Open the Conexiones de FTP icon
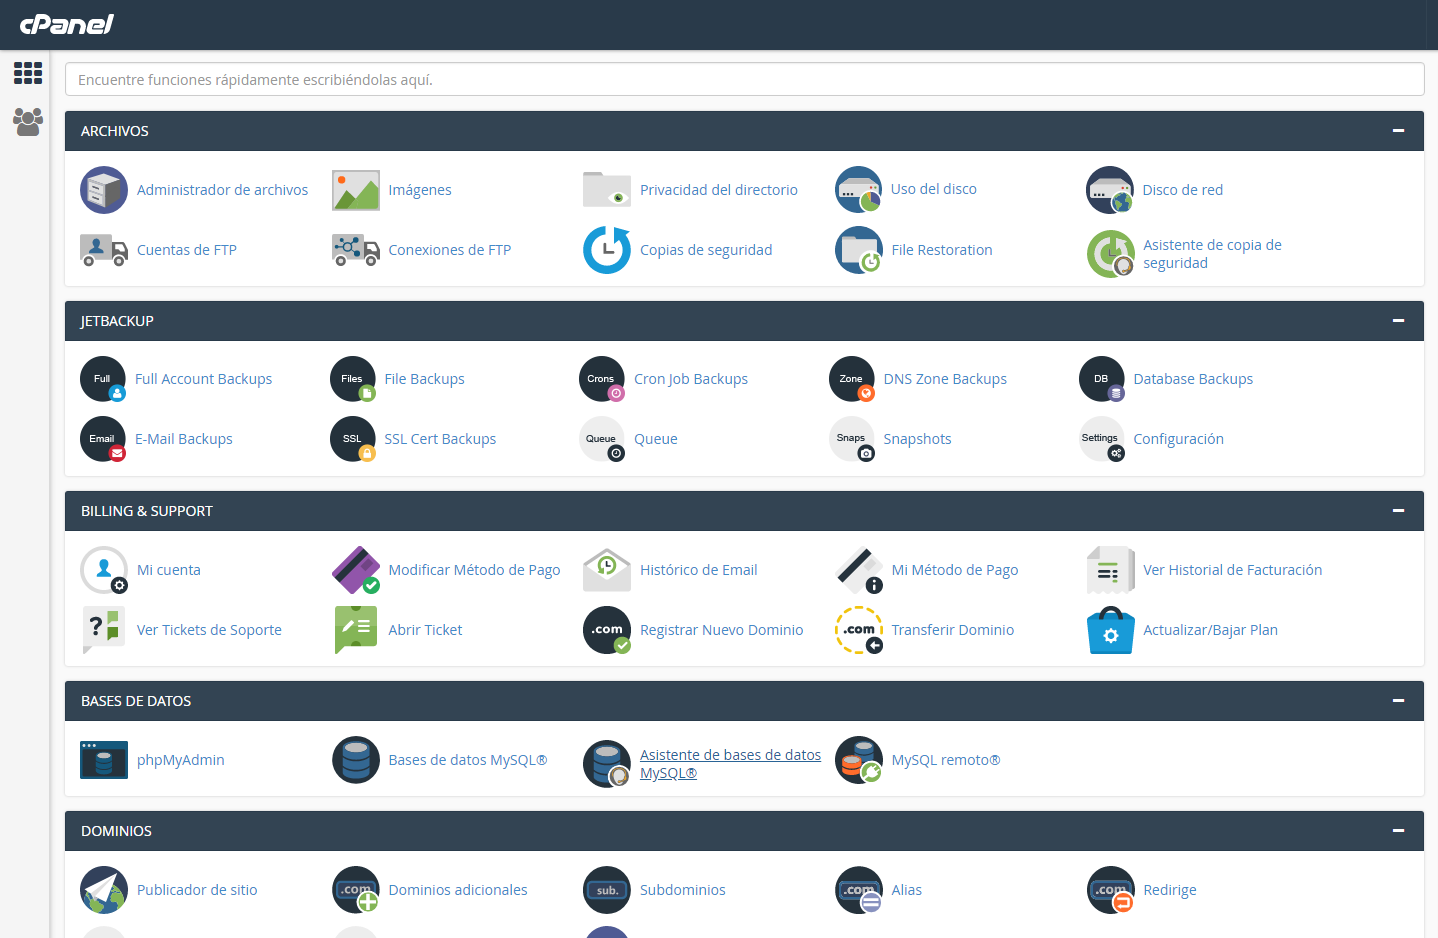This screenshot has height=938, width=1438. pyautogui.click(x=356, y=250)
